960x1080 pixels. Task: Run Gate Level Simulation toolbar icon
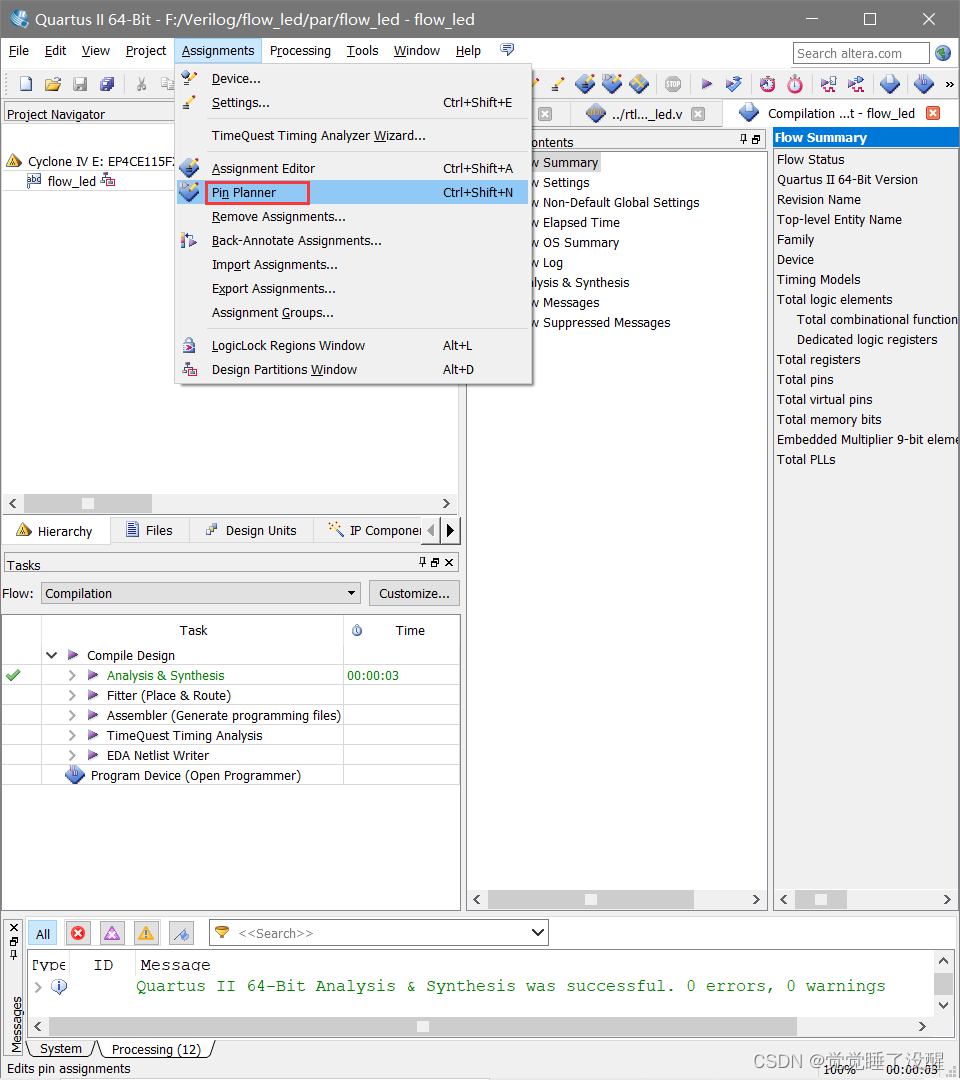pyautogui.click(x=855, y=84)
